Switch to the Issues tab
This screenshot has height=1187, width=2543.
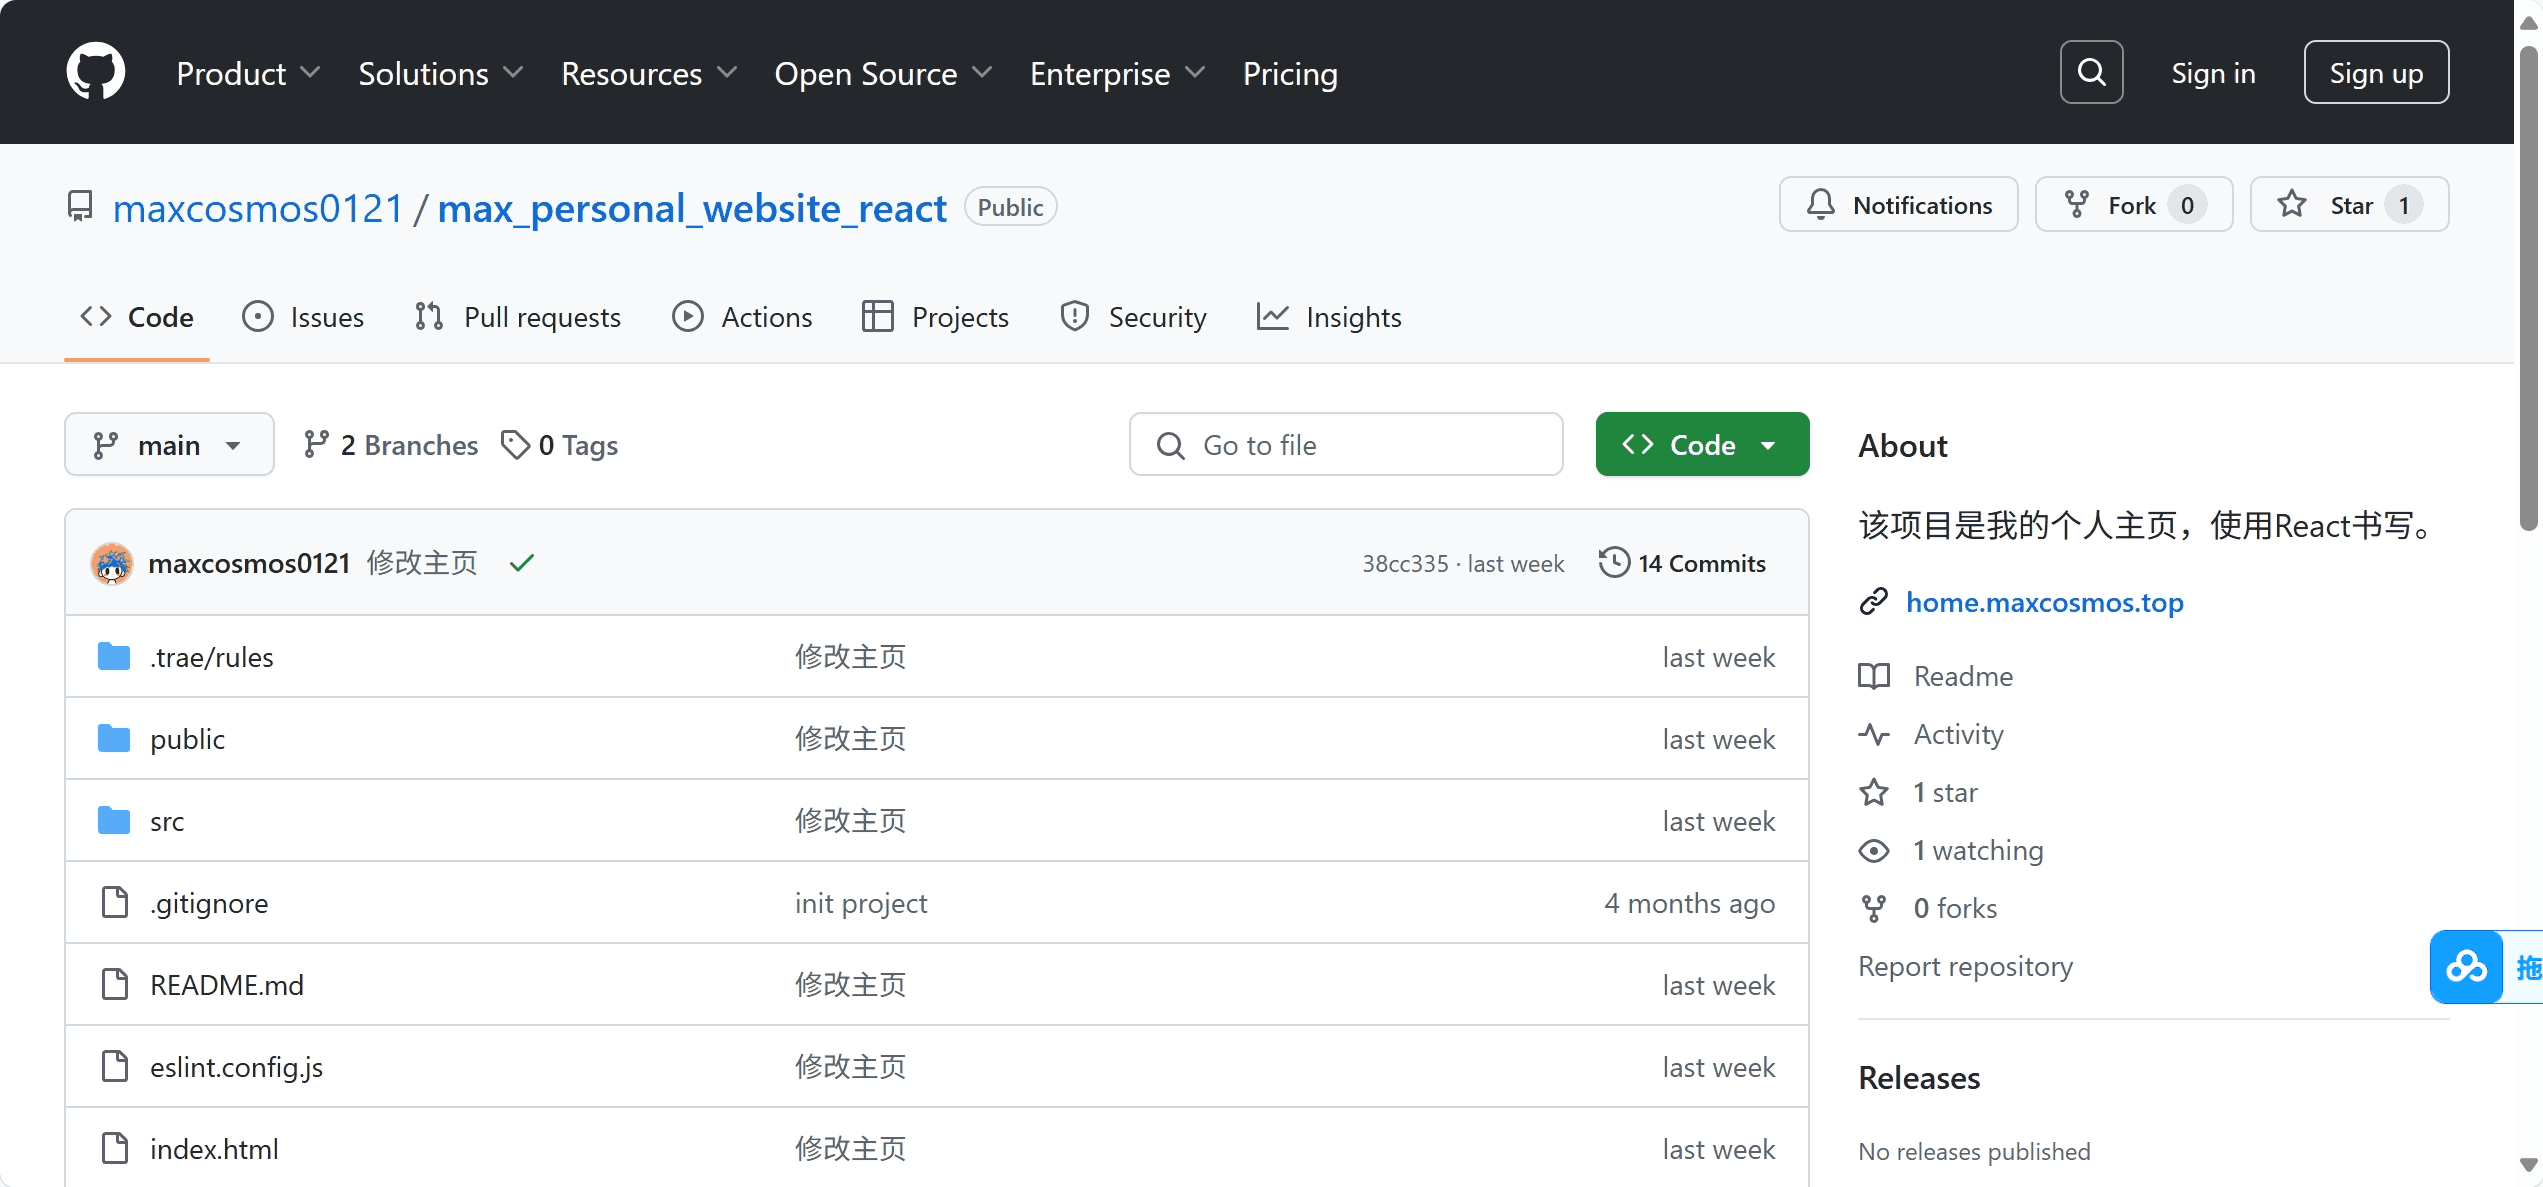click(x=303, y=317)
